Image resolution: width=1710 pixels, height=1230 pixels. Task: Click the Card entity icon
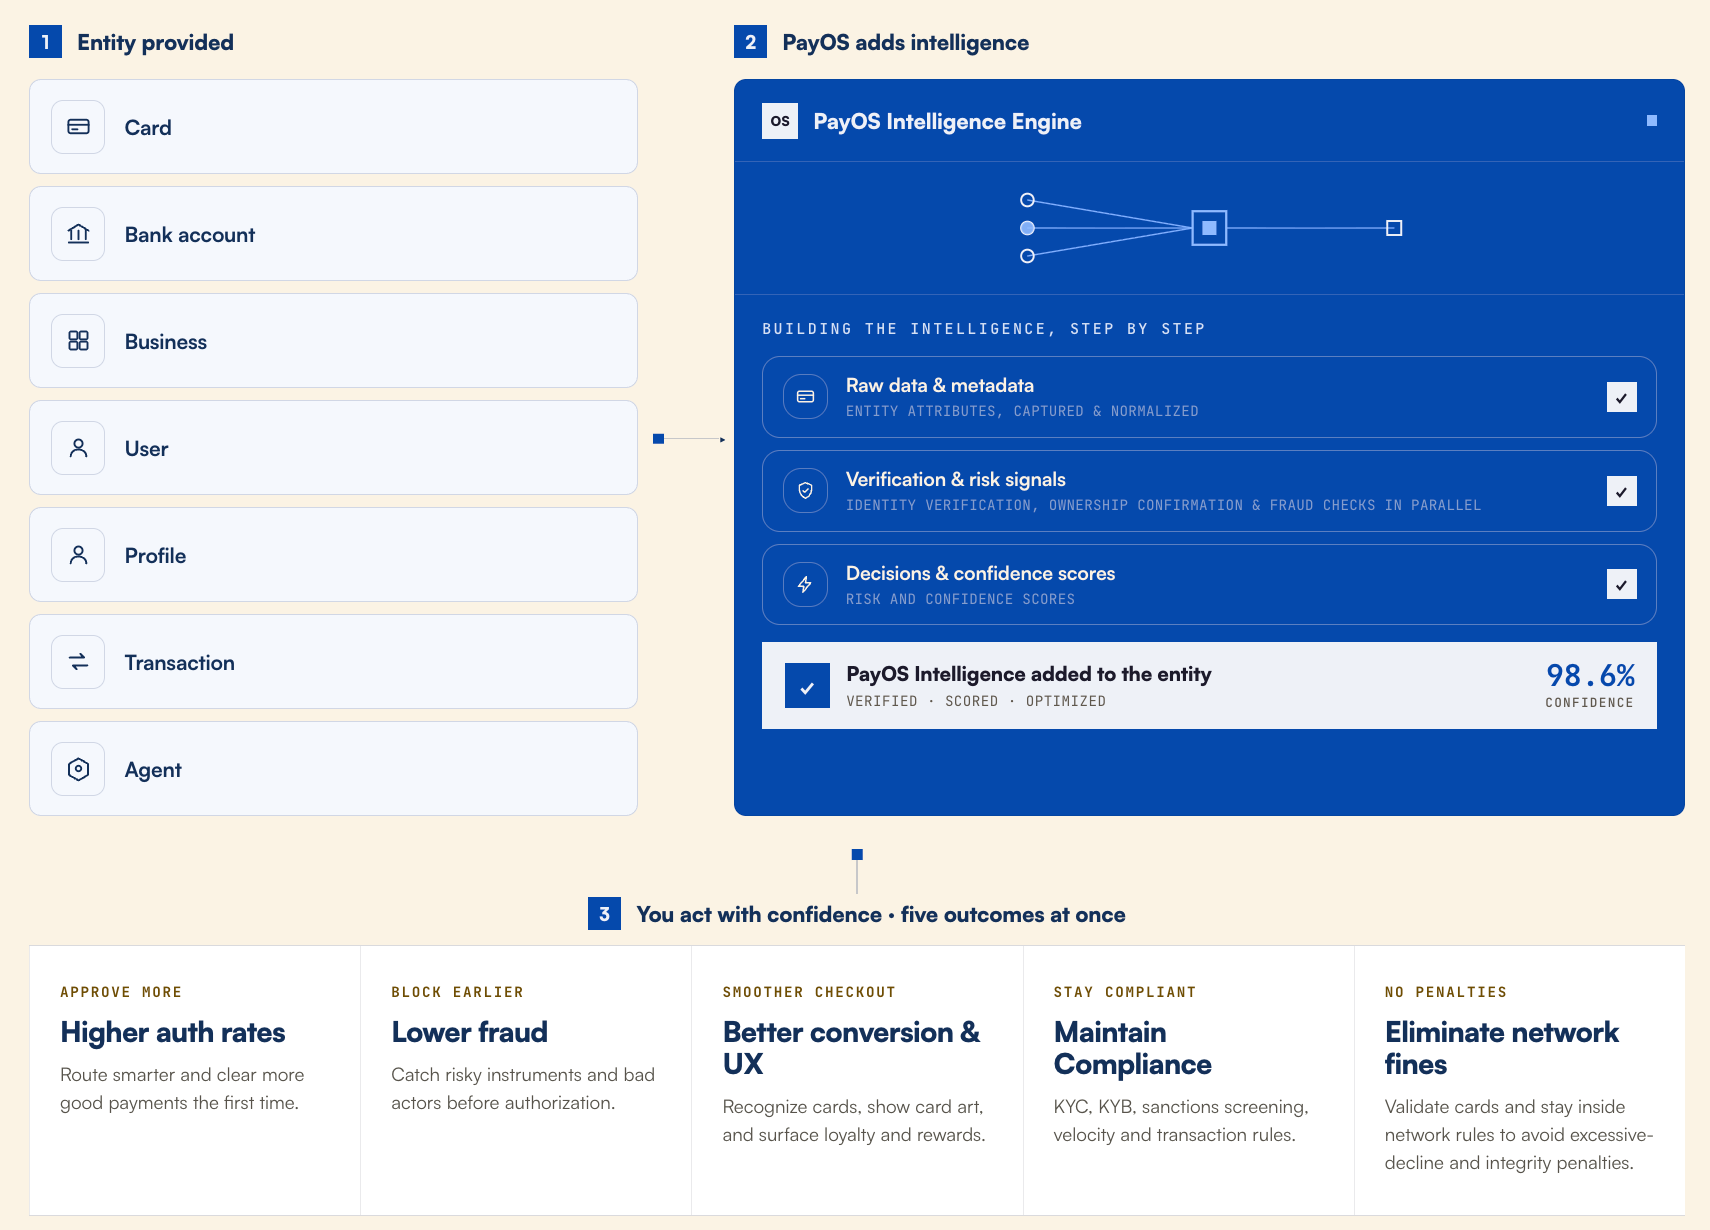78,127
